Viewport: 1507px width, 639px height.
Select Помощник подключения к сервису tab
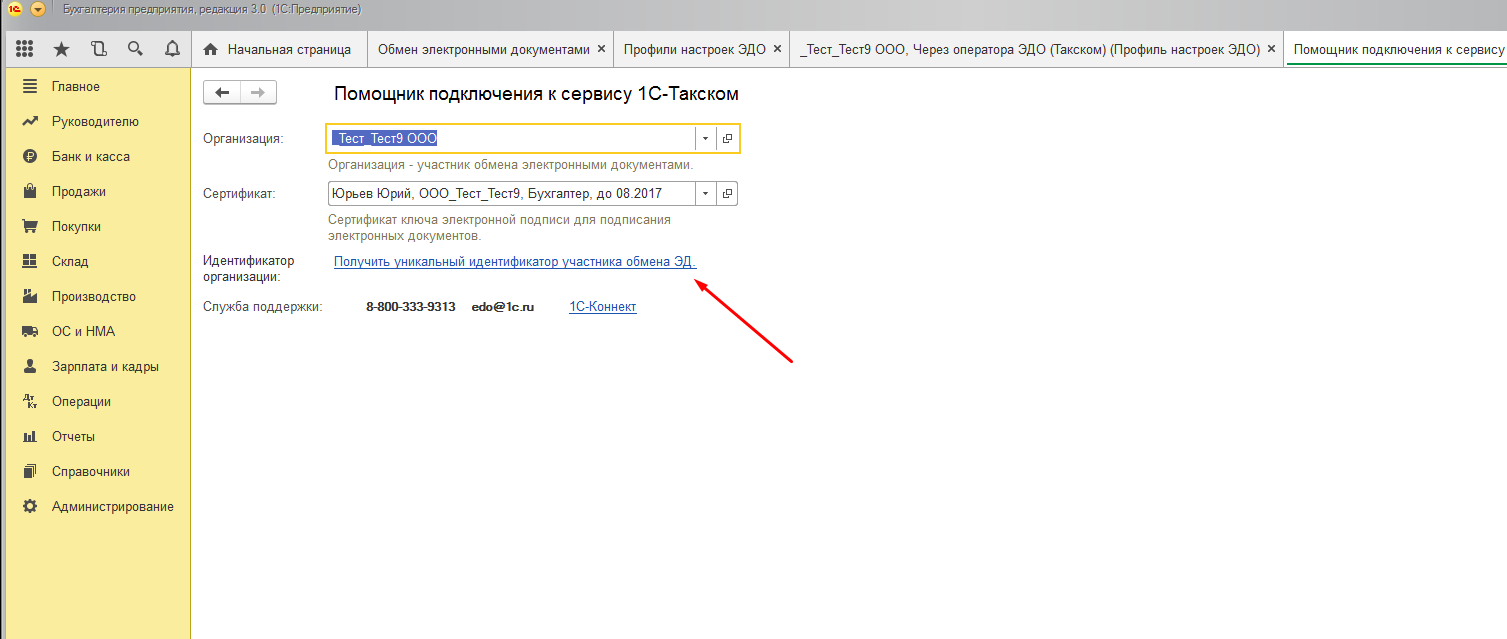point(1398,49)
